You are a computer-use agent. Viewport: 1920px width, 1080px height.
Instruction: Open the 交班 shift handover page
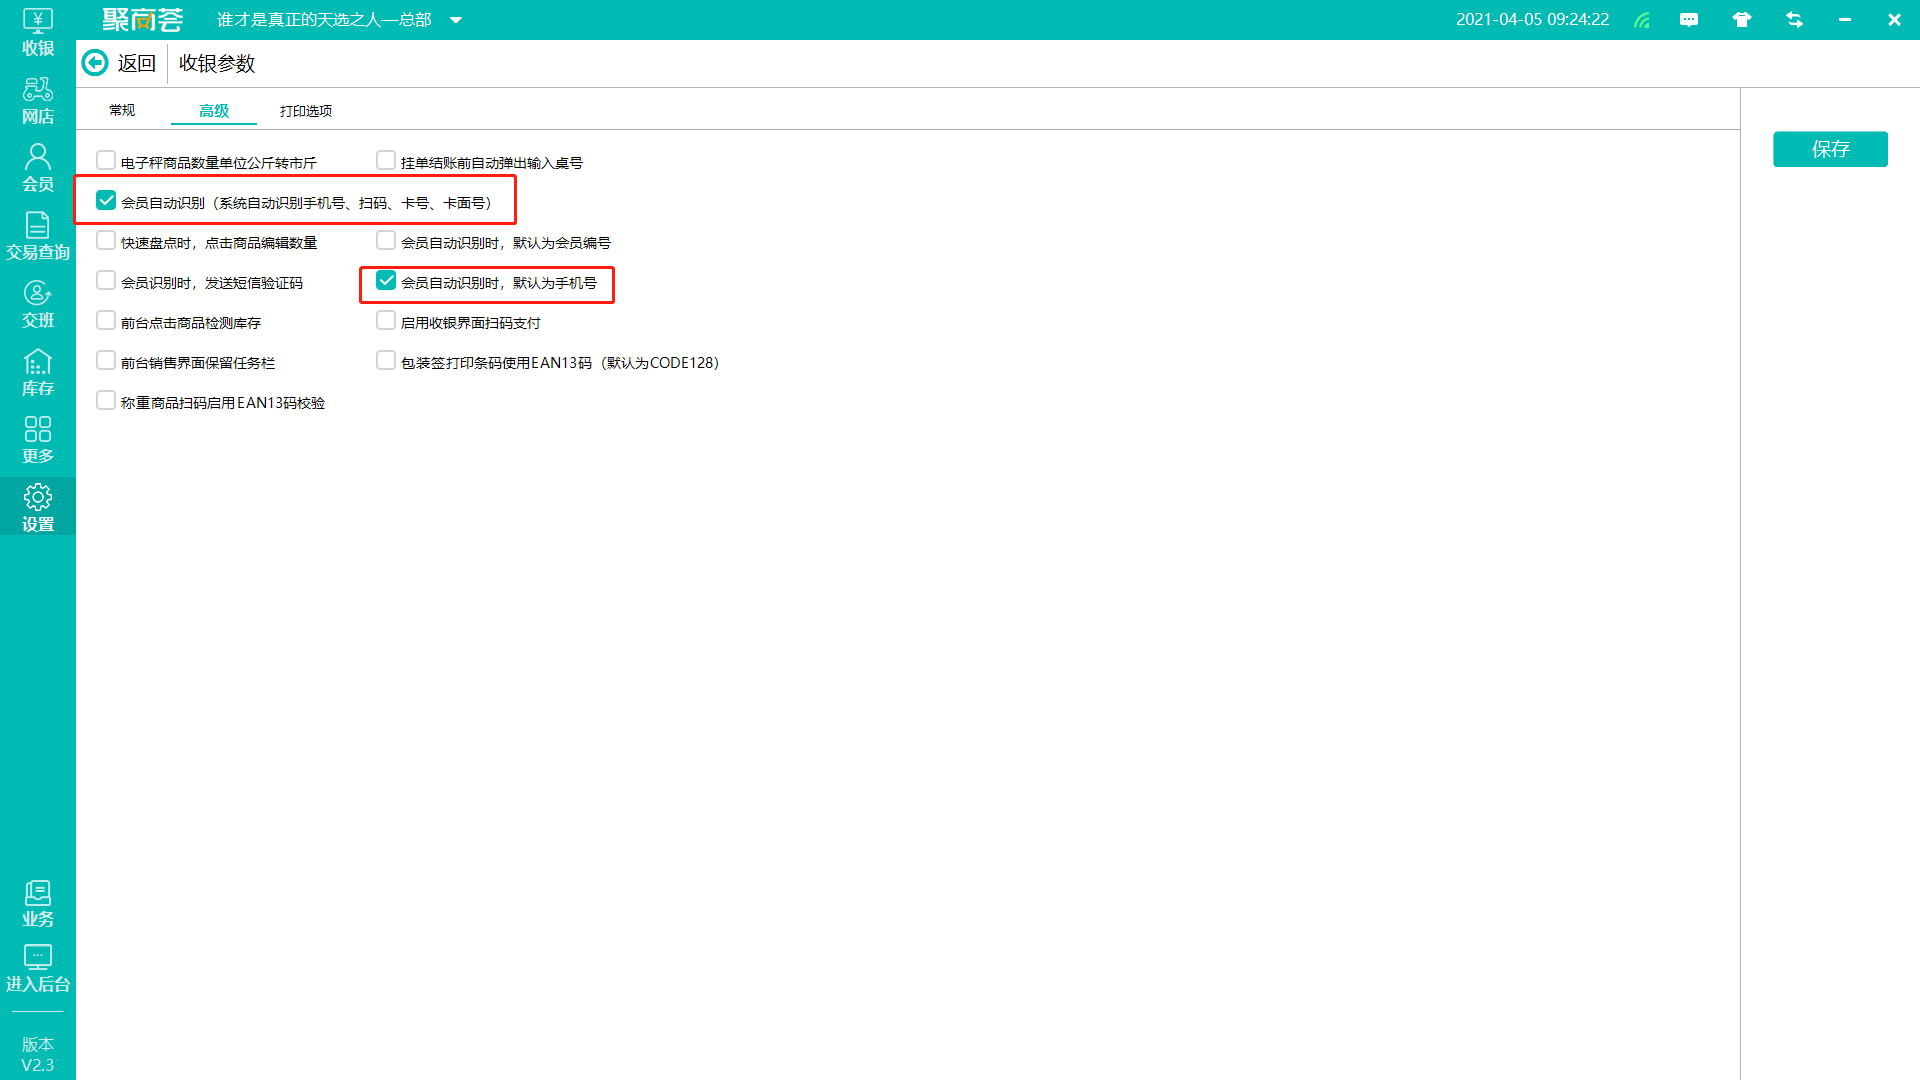click(38, 304)
